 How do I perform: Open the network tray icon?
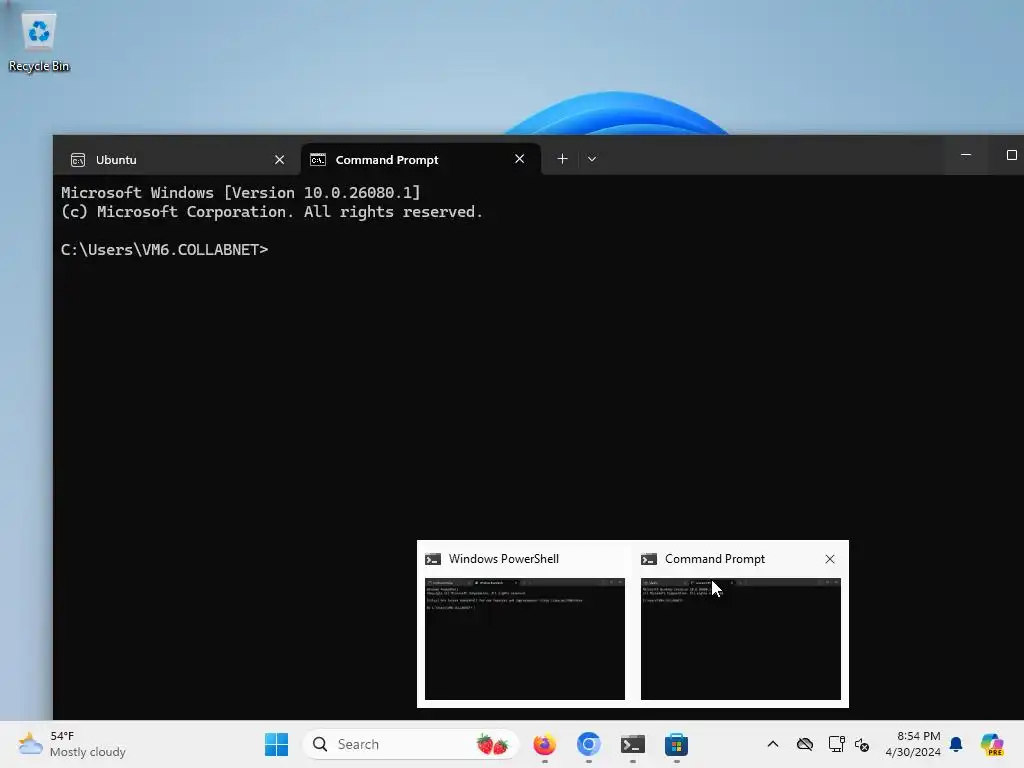[x=836, y=744]
